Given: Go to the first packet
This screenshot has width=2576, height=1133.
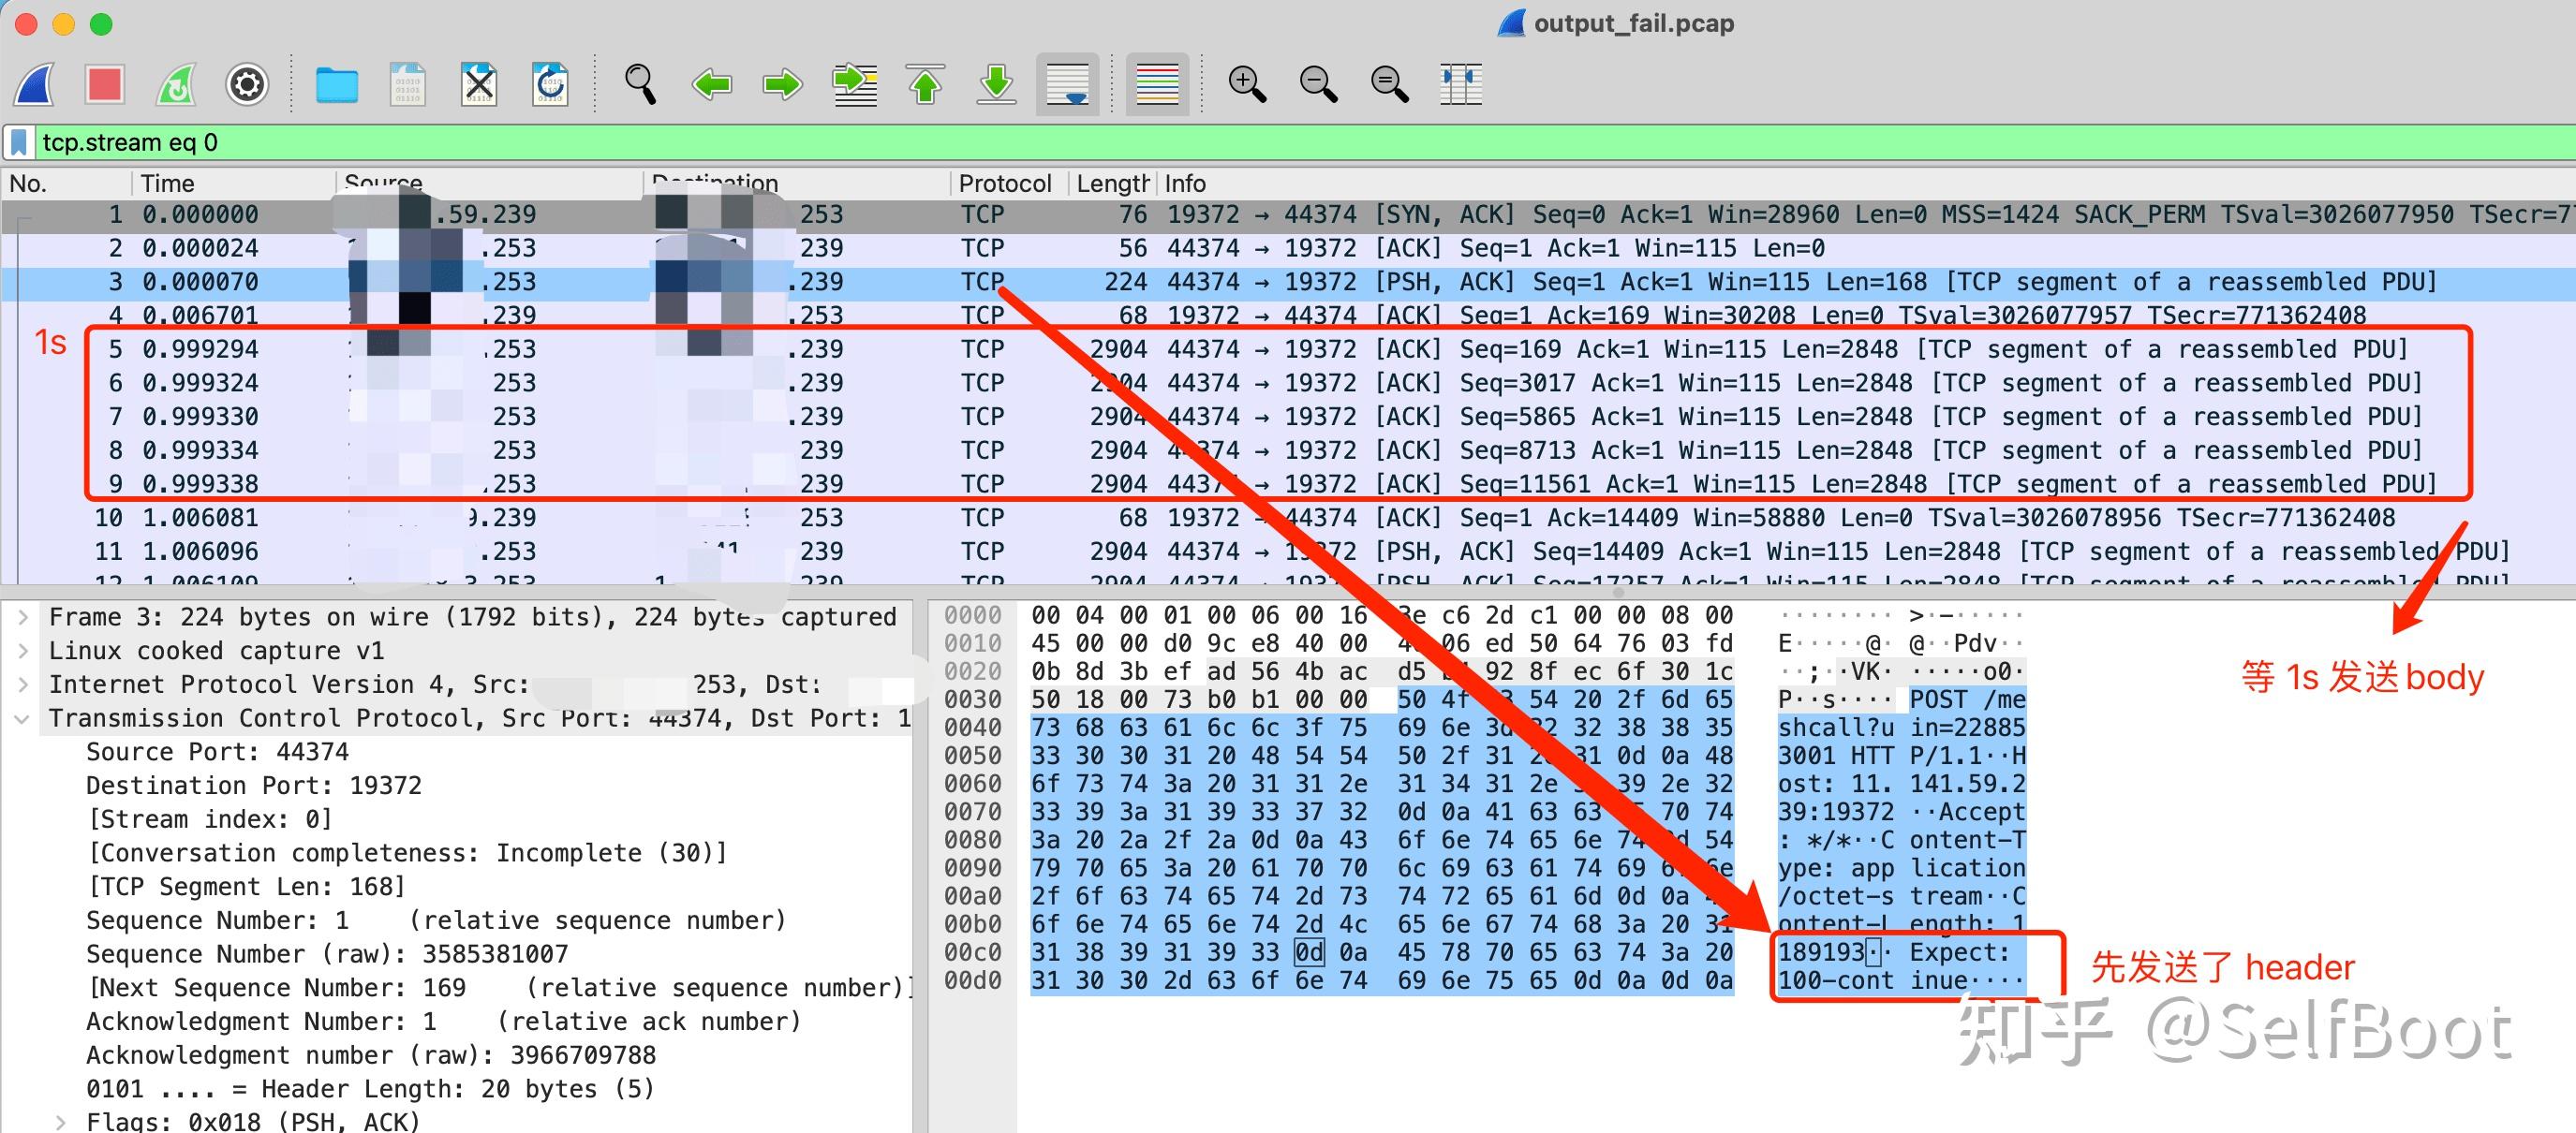Looking at the screenshot, I should pos(925,84).
